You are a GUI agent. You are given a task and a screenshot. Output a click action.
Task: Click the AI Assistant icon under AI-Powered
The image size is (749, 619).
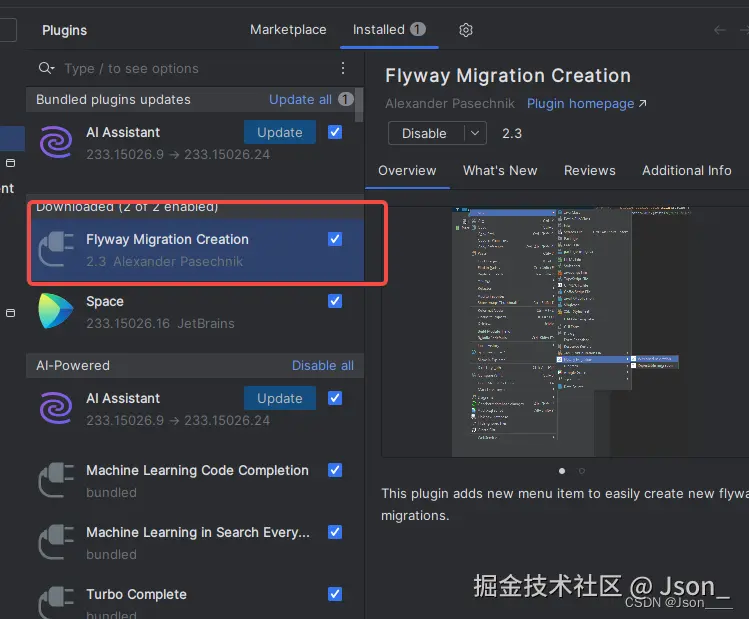tap(56, 408)
